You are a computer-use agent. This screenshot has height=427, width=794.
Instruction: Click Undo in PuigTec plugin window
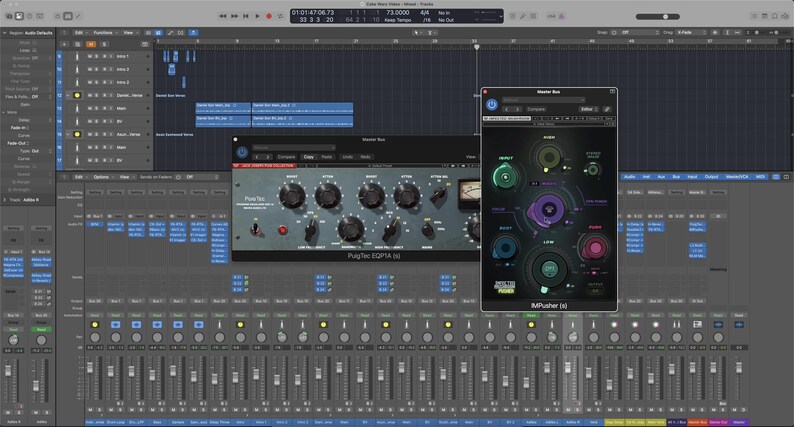point(347,157)
